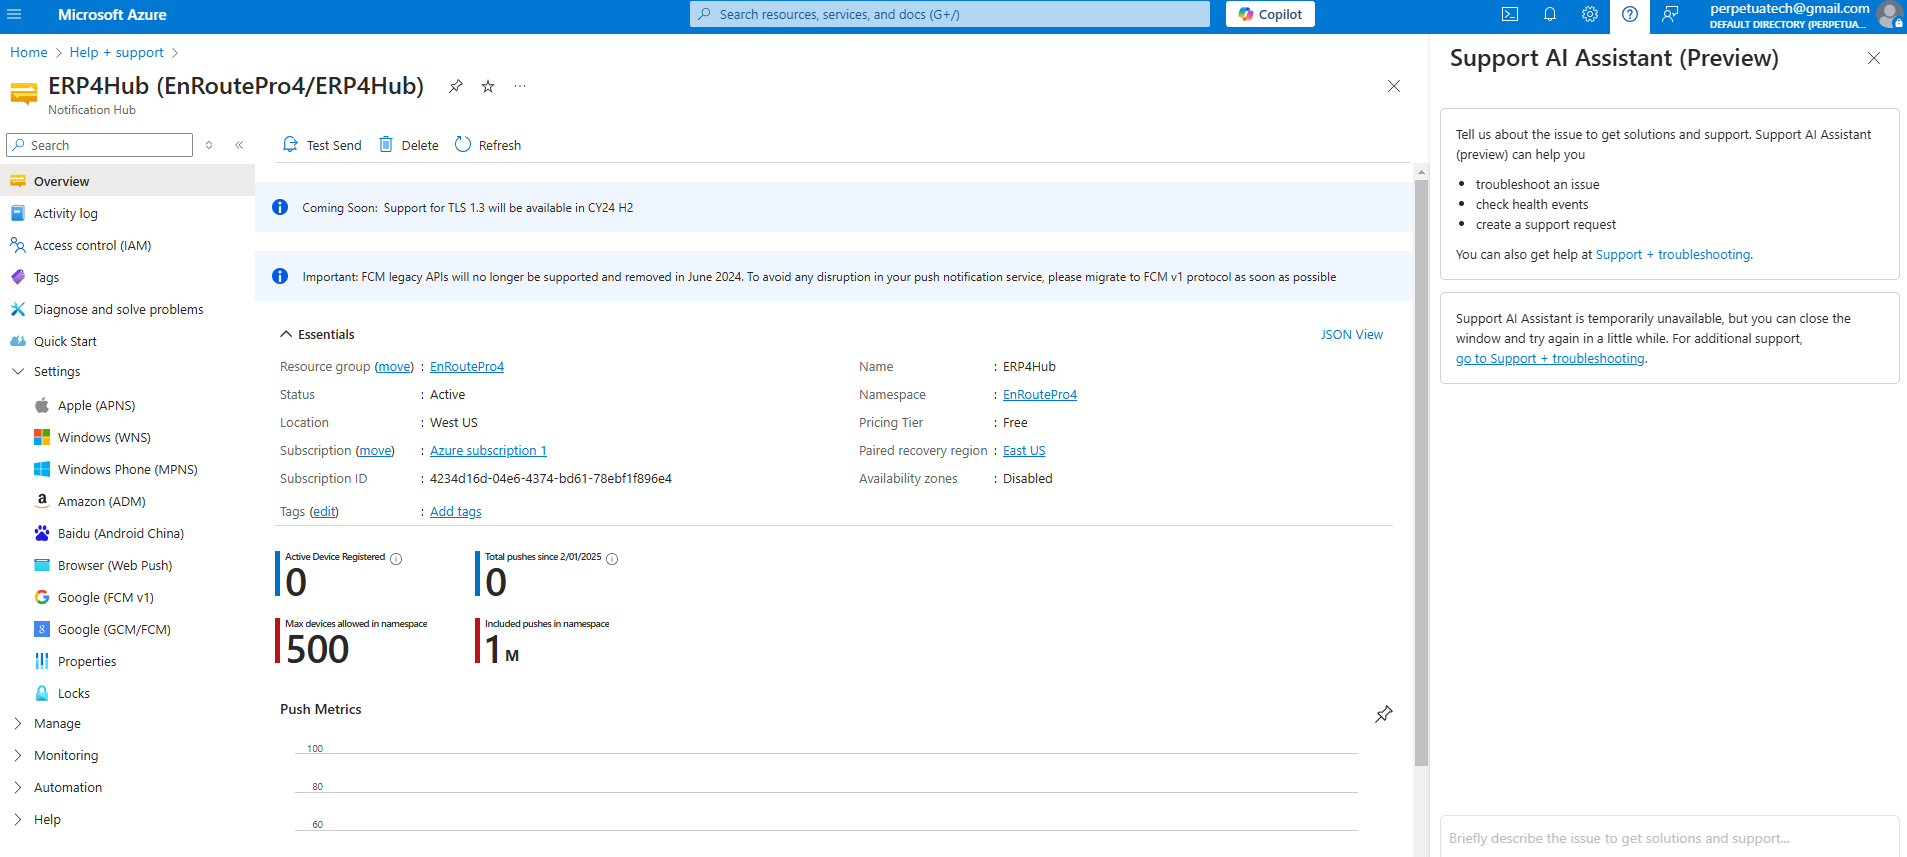1907x857 pixels.
Task: Open the notifications bell
Action: point(1550,14)
